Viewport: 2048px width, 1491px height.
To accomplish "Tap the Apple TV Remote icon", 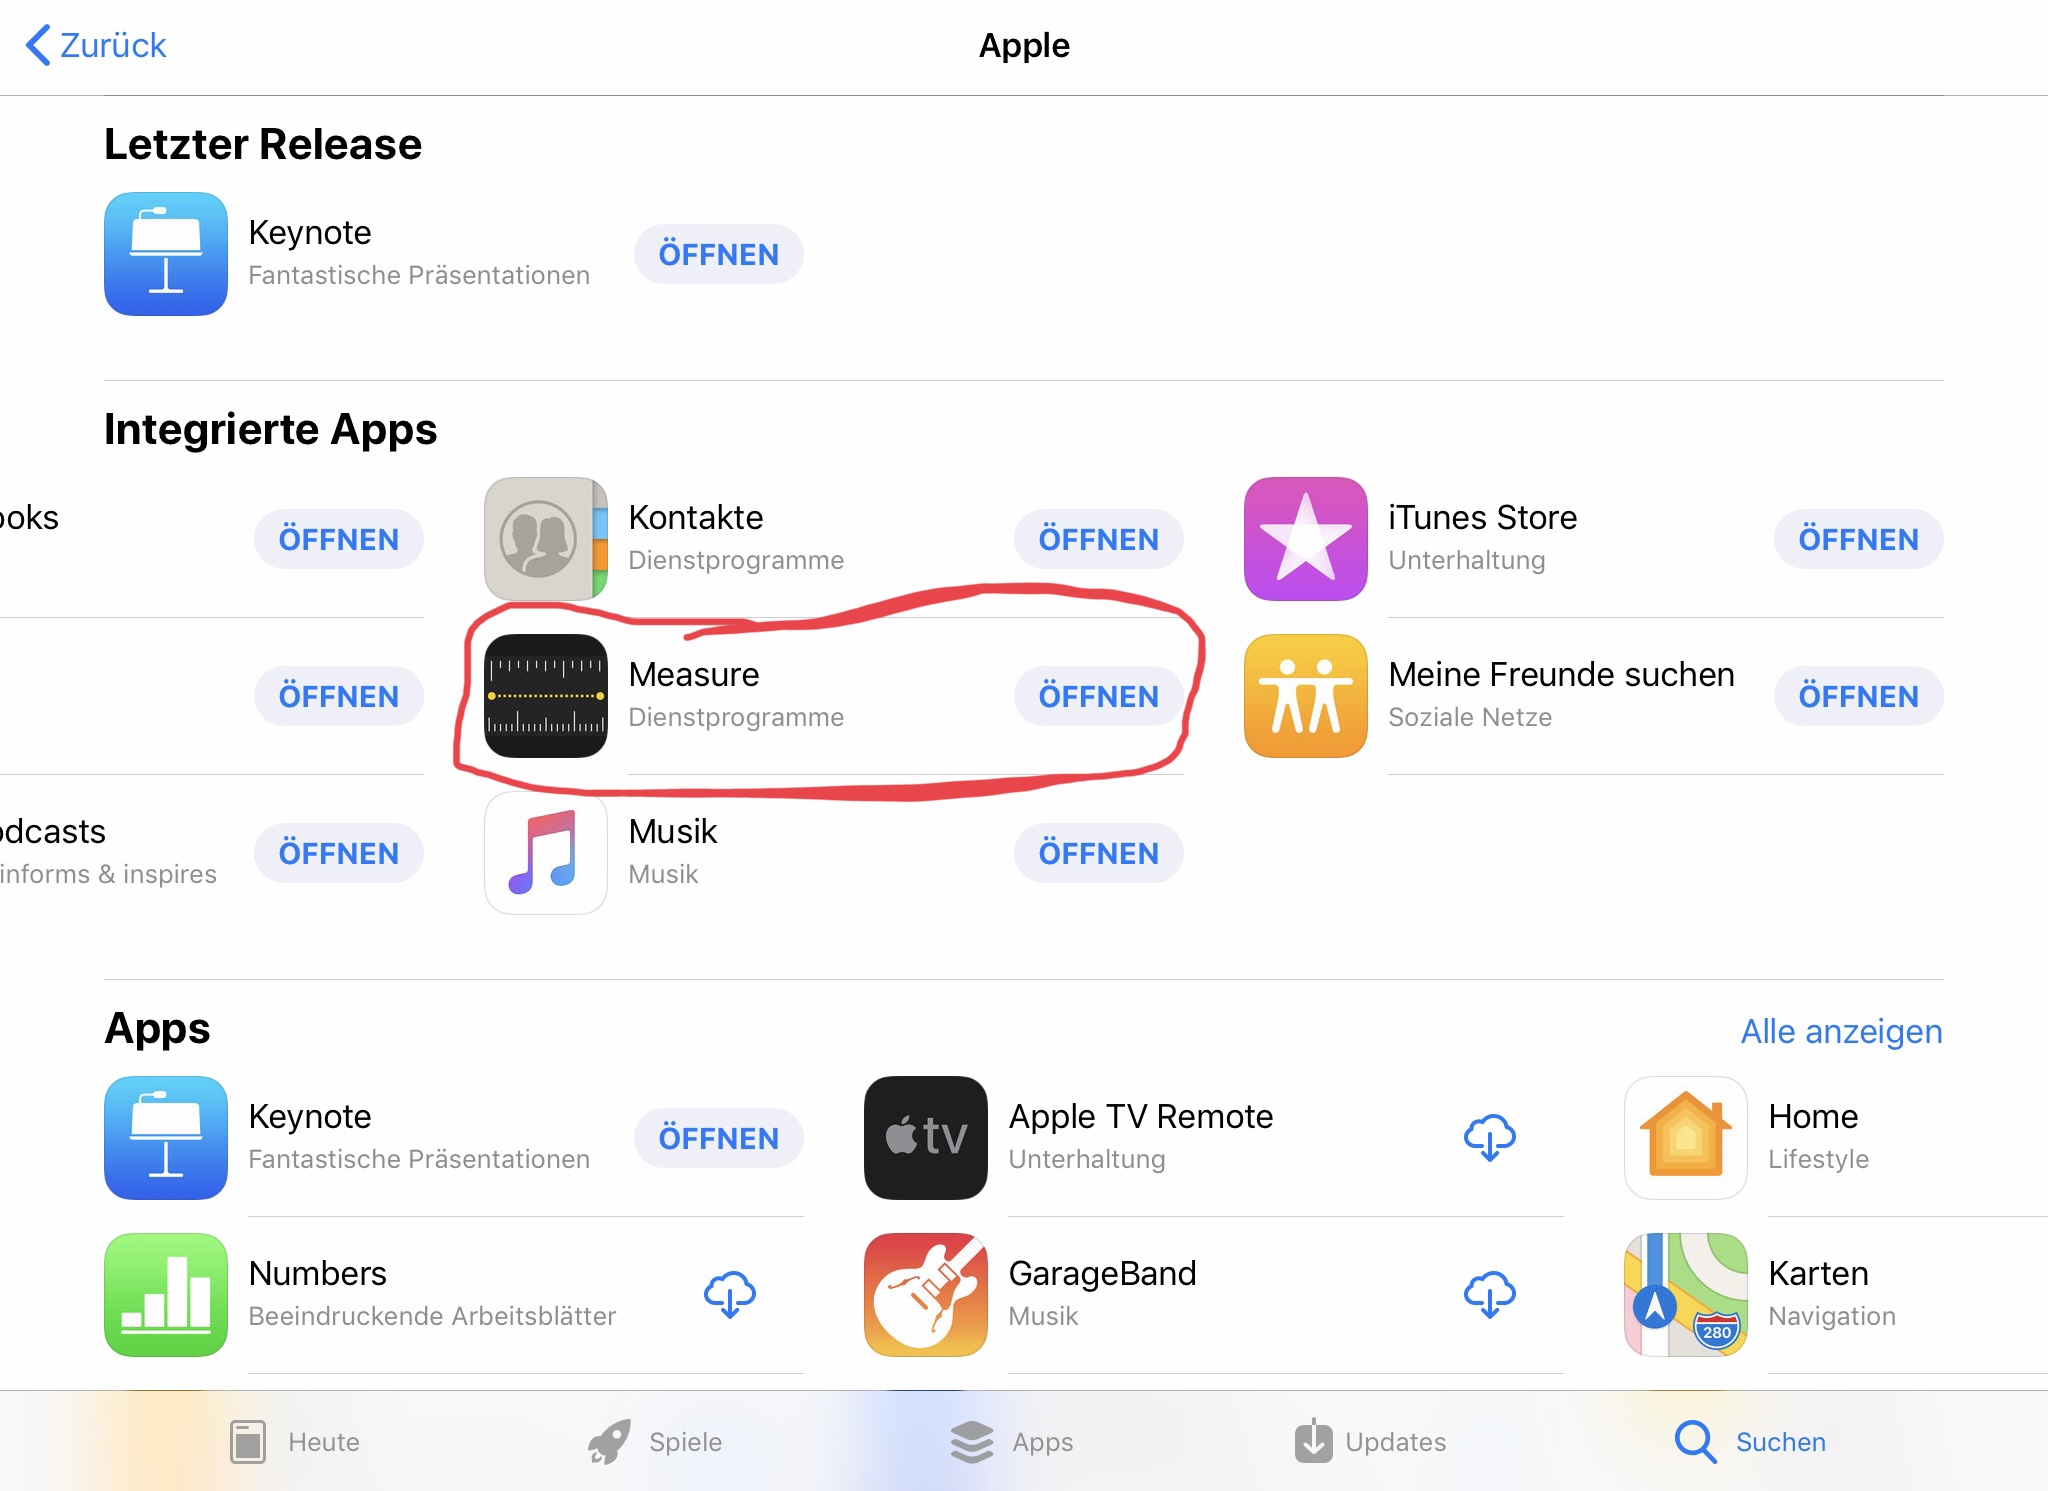I will click(x=926, y=1138).
